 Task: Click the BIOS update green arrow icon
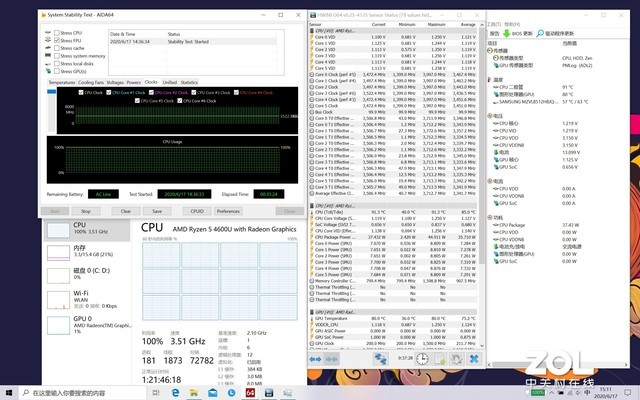[x=507, y=32]
